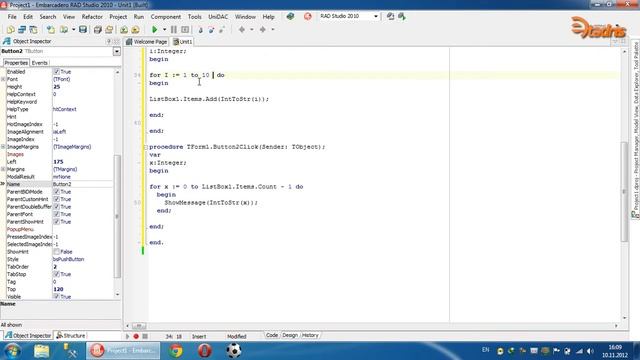Collapse the Button2Click procedure code fold
The width and height of the screenshot is (640, 360).
(146, 147)
